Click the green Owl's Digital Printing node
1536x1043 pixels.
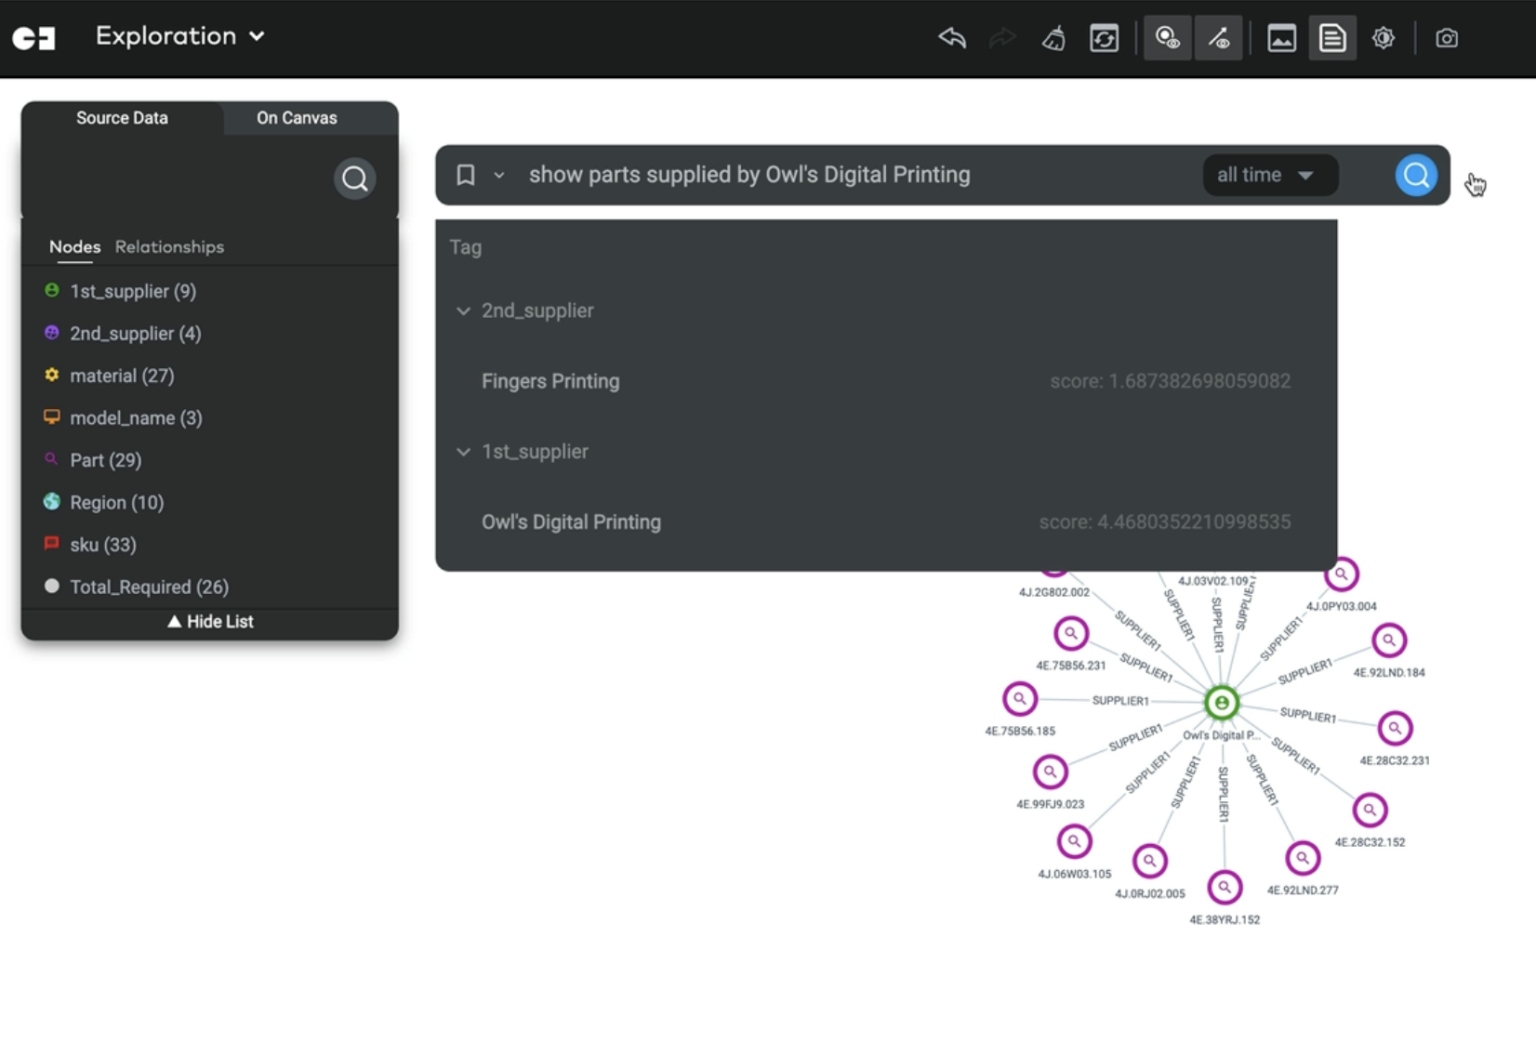(1221, 703)
